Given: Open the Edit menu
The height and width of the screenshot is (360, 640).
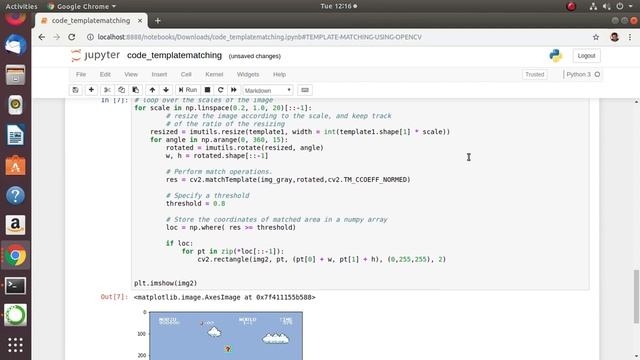Looking at the screenshot, I should coord(105,74).
